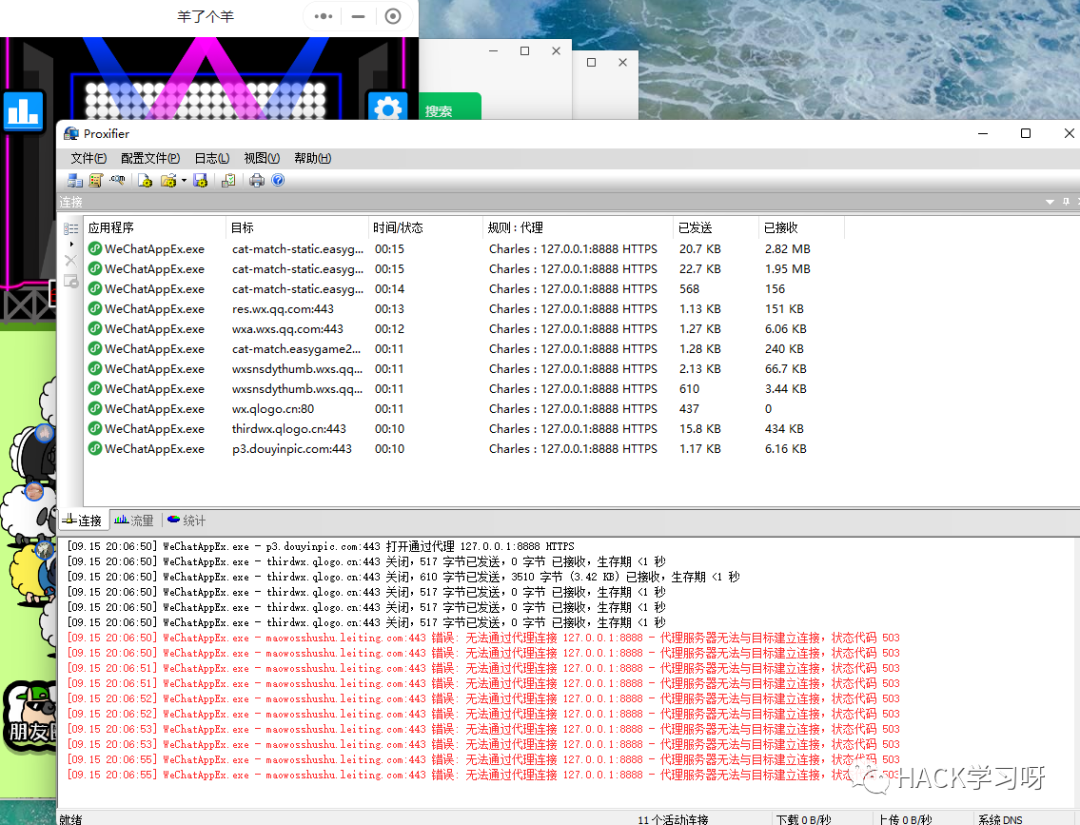This screenshot has width=1080, height=825.
Task: Click received value 1.95 MB
Action: (x=787, y=269)
